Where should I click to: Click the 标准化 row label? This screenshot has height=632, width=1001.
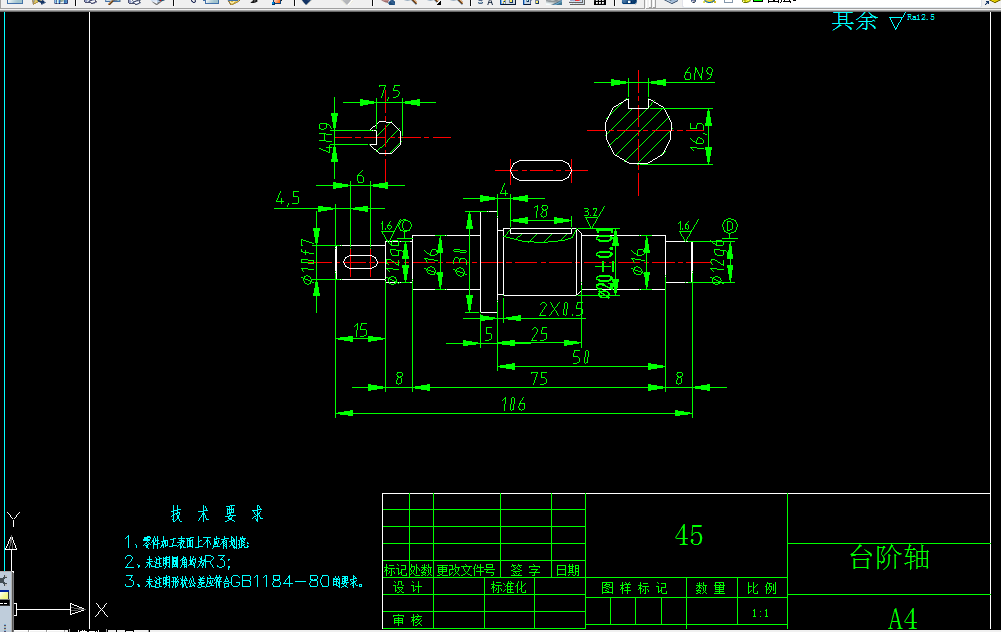tap(509, 587)
